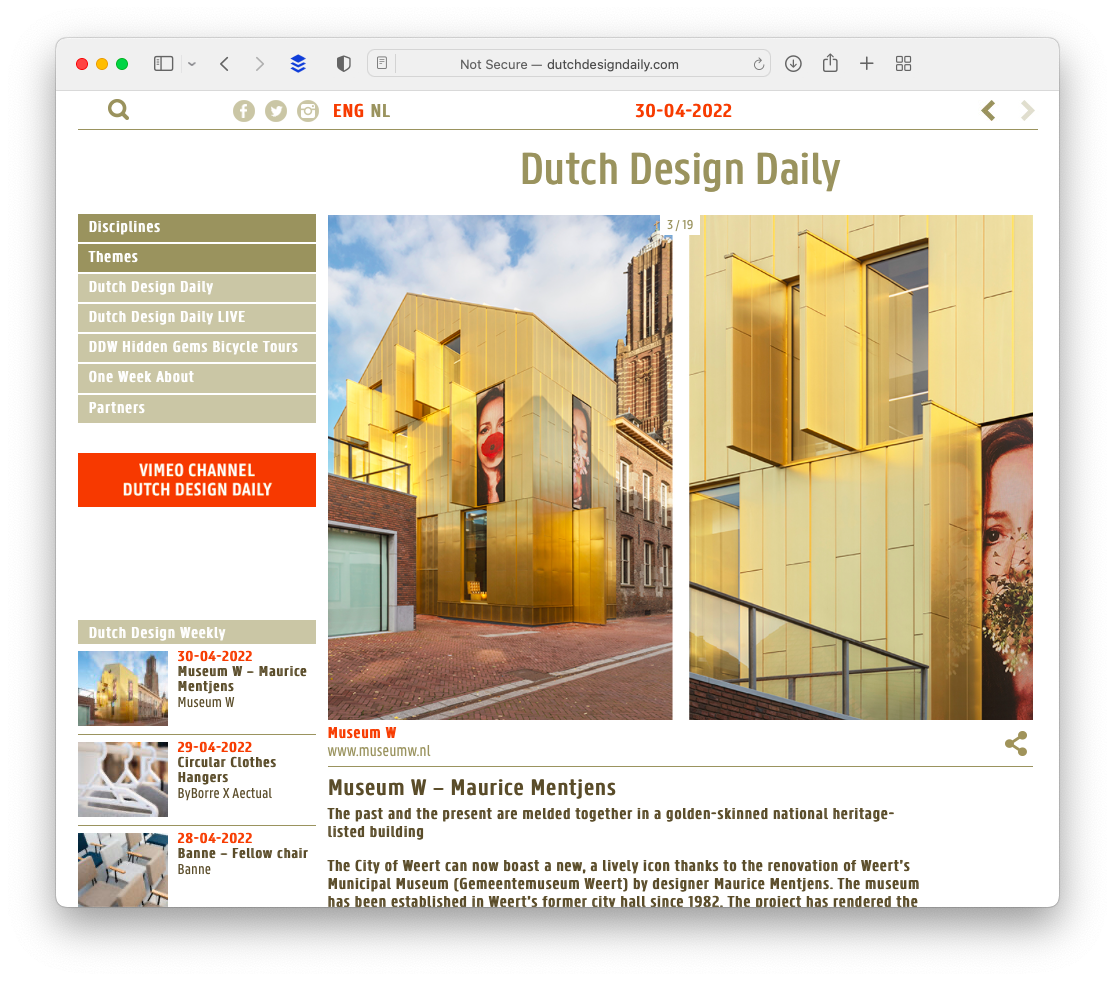The width and height of the screenshot is (1115, 981).
Task: Open One Week About menu item
Action: coord(197,377)
